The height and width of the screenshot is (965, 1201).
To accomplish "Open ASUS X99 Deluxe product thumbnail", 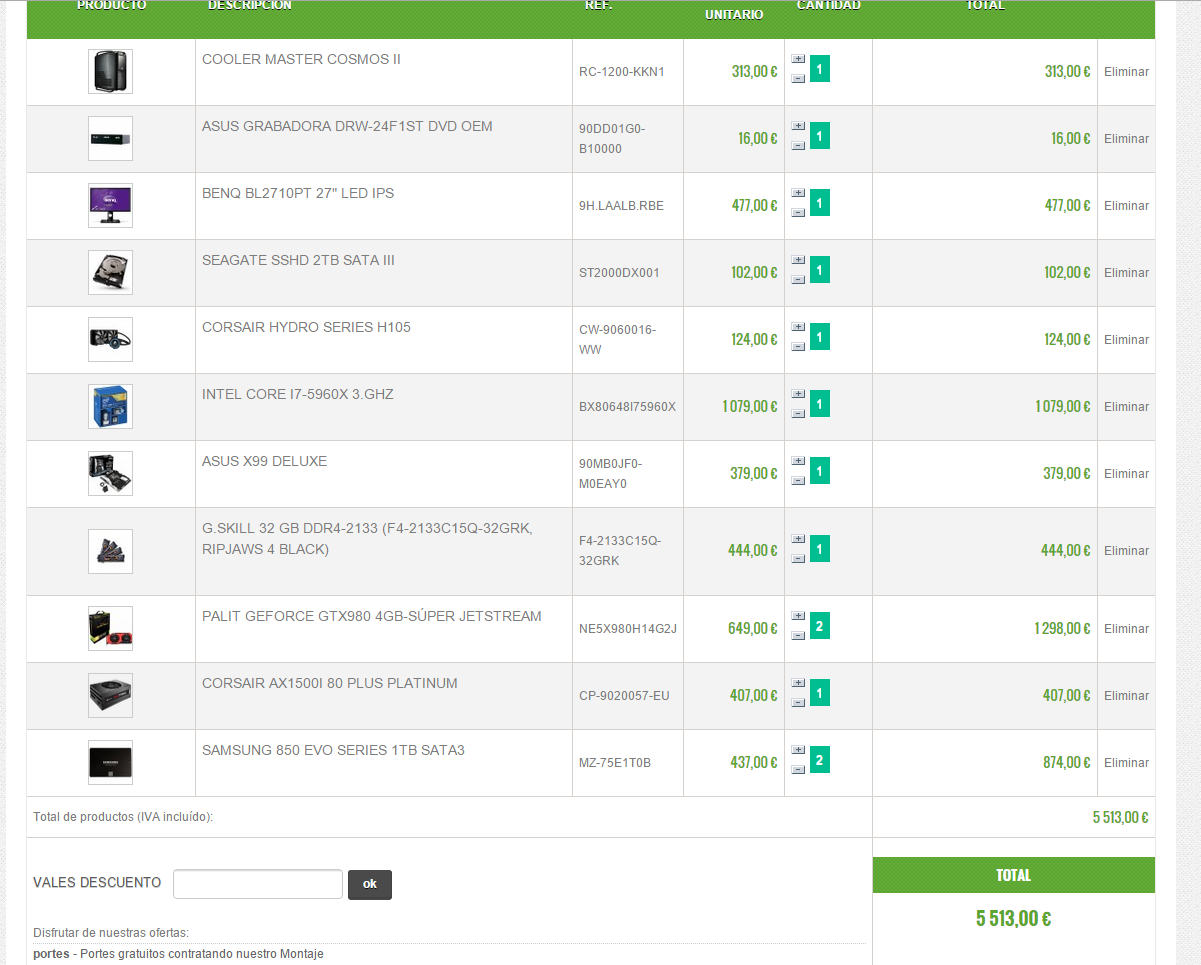I will point(110,474).
